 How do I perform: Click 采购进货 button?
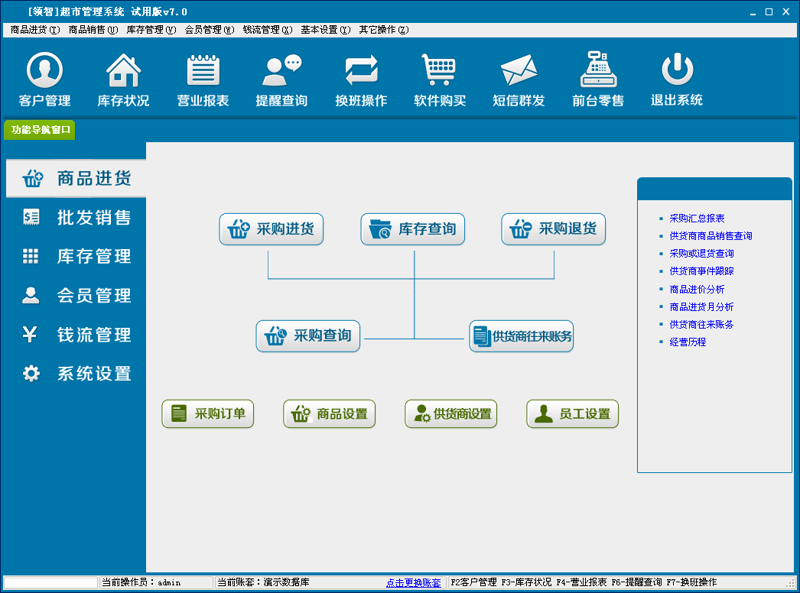point(271,229)
